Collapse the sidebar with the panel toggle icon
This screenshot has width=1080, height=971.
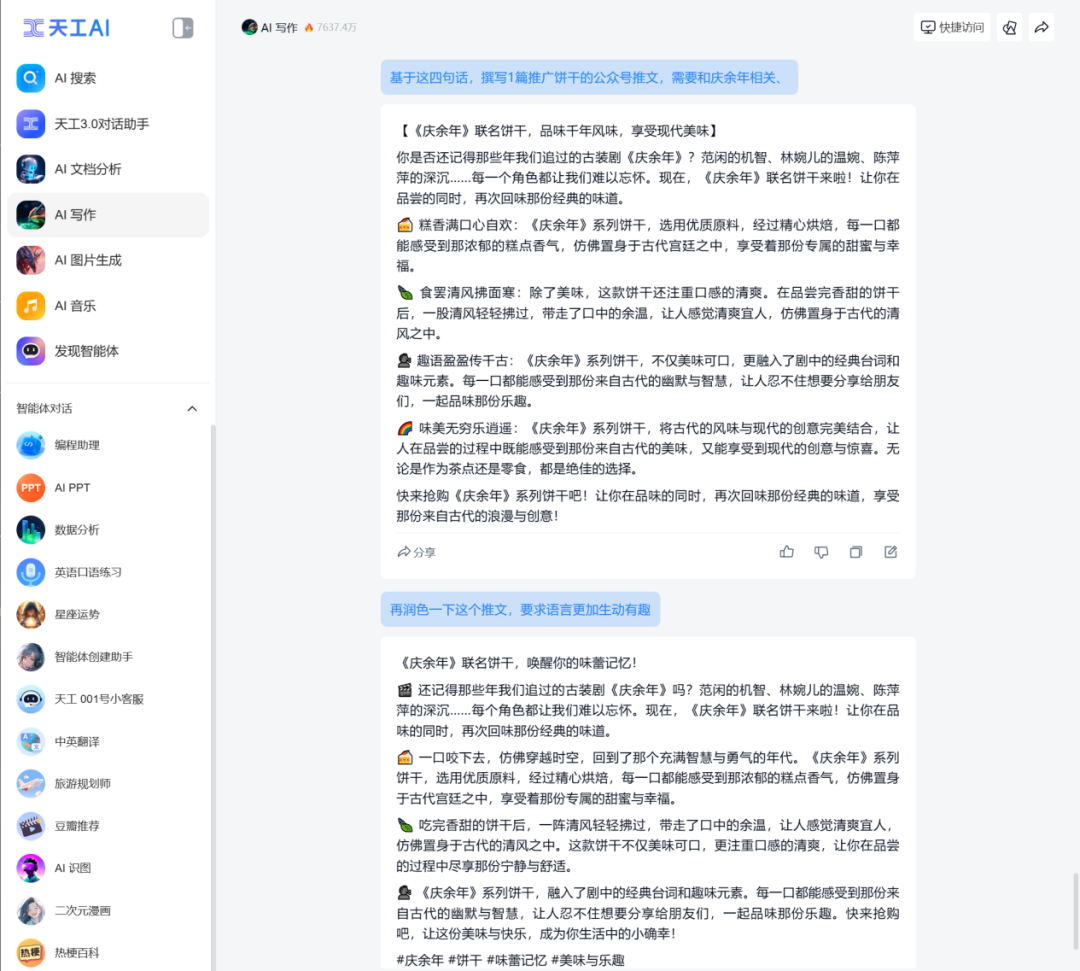click(x=183, y=28)
